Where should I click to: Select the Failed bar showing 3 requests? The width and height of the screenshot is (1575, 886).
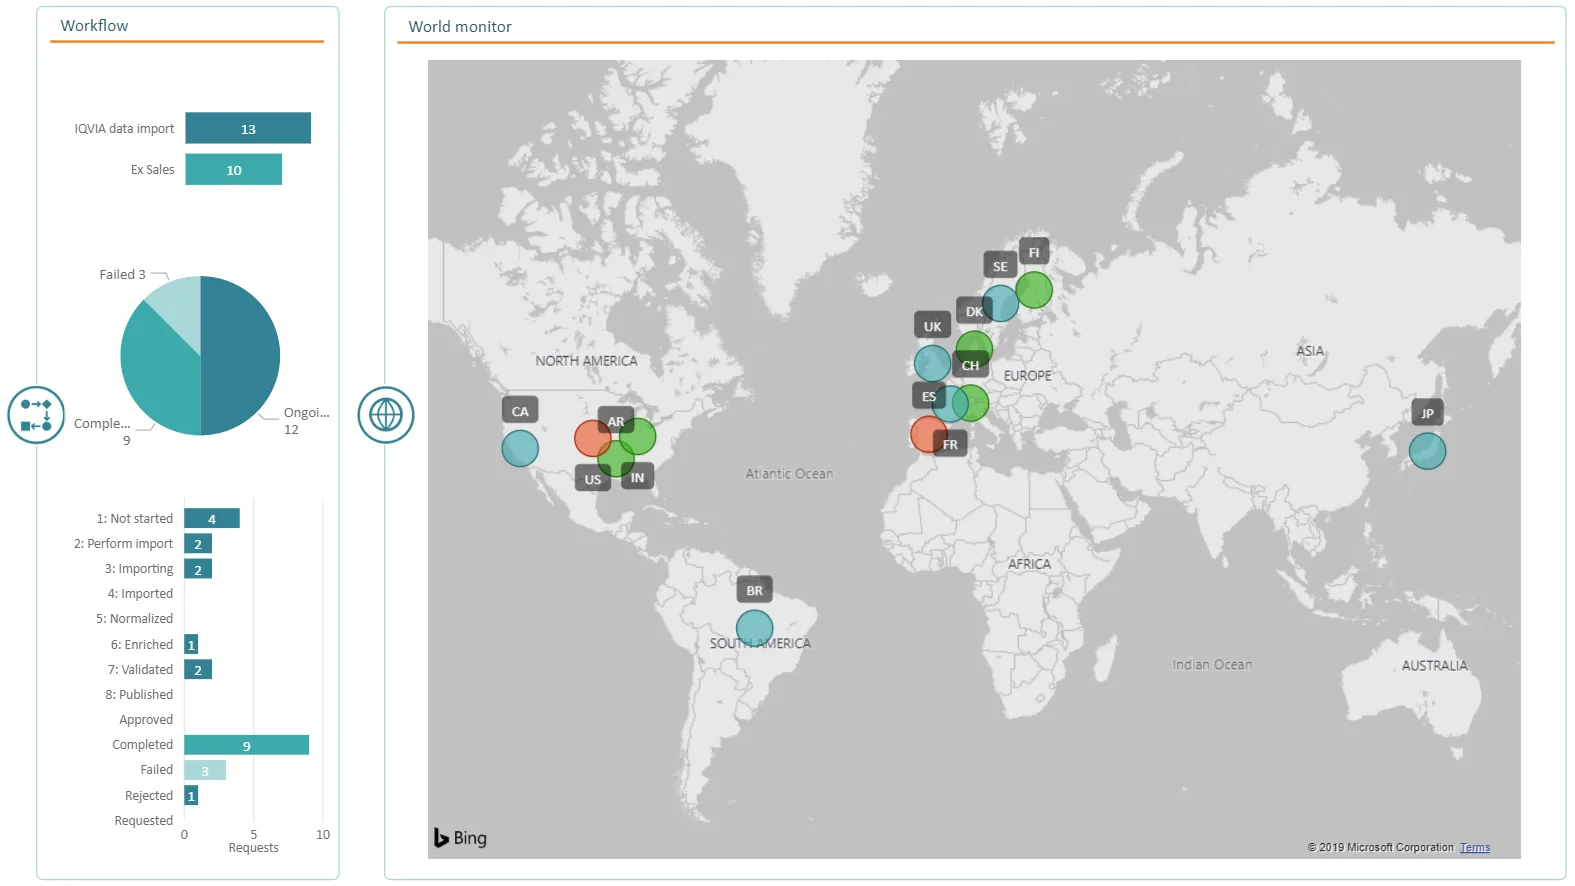click(205, 770)
